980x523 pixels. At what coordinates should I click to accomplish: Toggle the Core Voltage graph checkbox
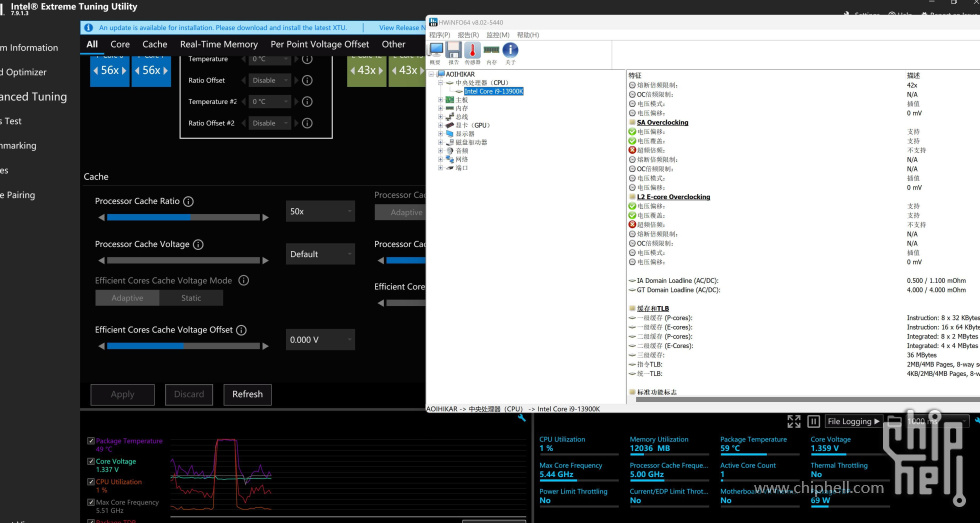click(91, 461)
